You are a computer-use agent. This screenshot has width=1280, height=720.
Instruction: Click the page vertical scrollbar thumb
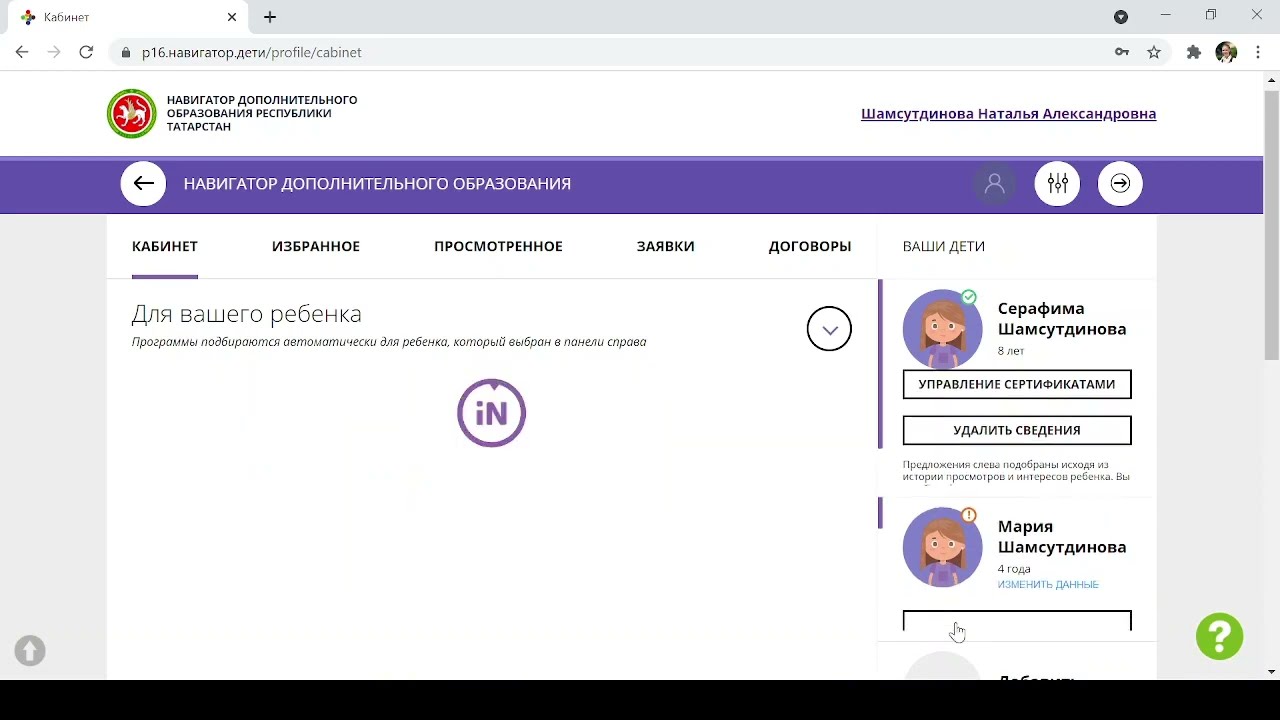click(1272, 225)
